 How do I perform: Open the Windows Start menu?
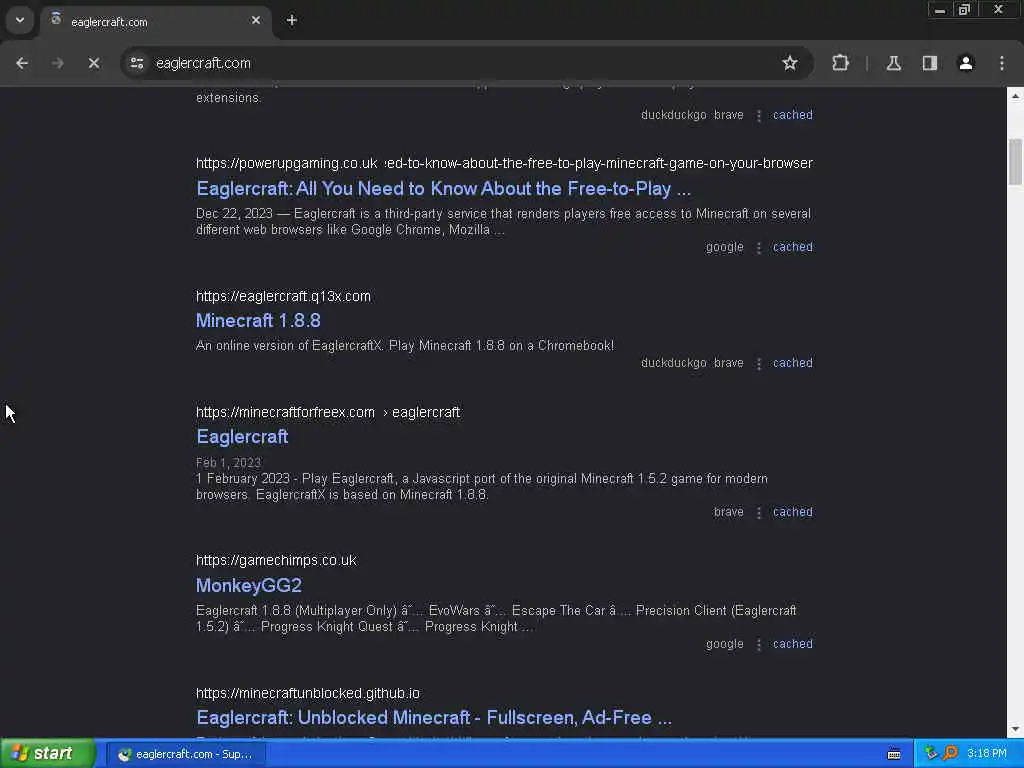tap(47, 754)
